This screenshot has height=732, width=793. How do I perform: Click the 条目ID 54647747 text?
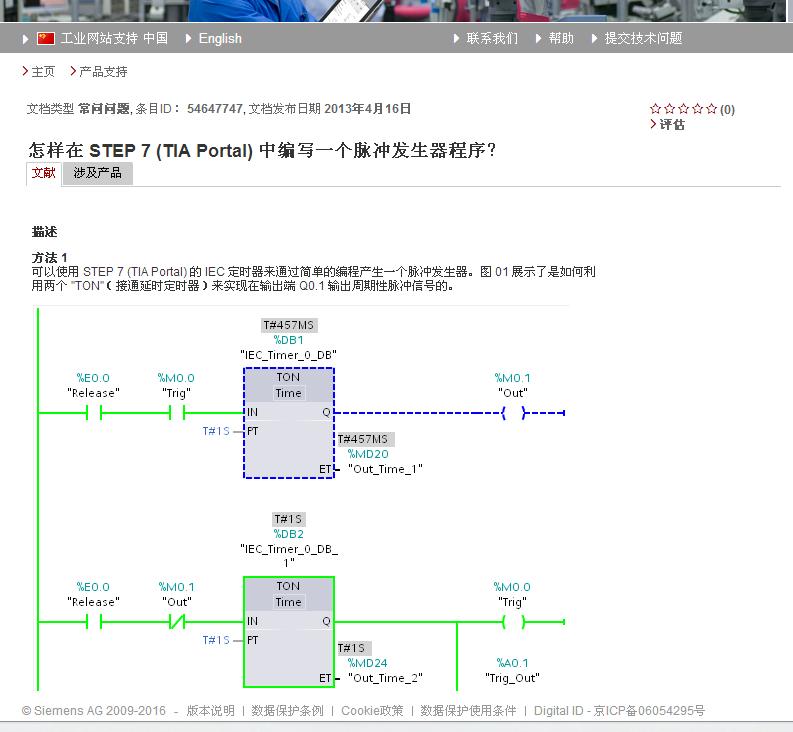189,109
